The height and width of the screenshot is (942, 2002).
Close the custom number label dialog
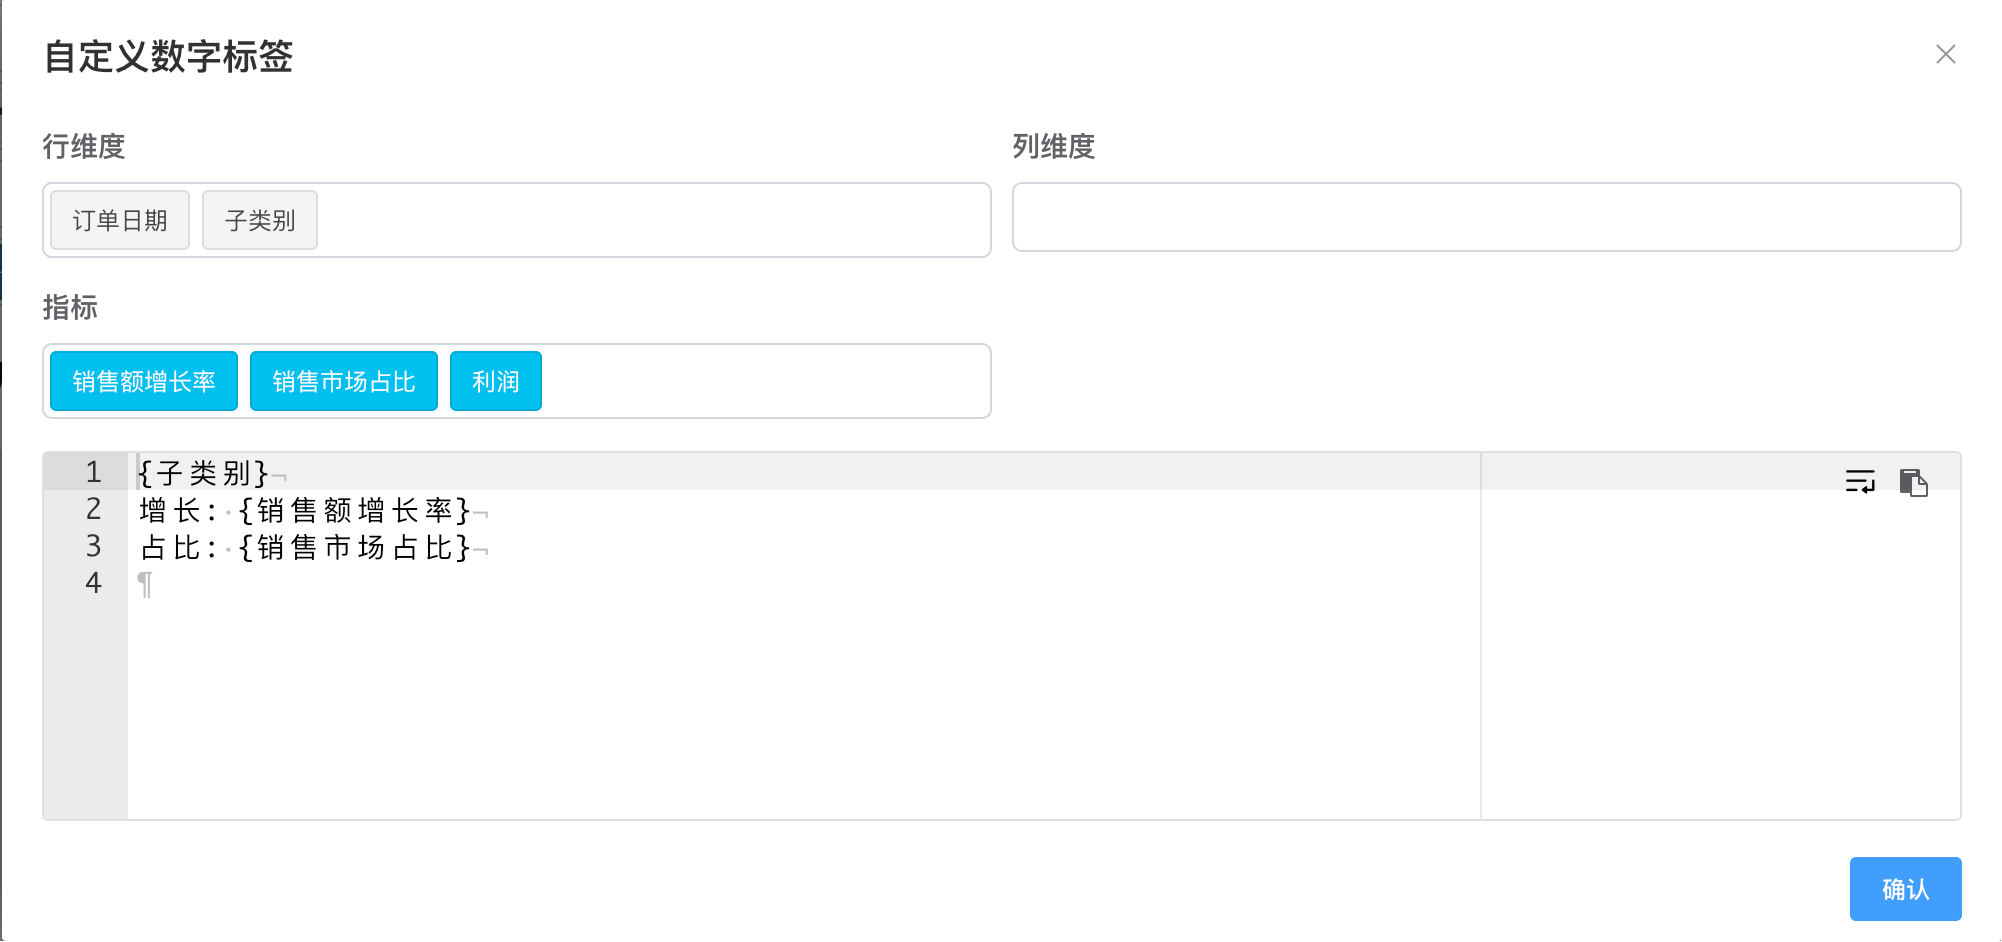[x=1945, y=54]
